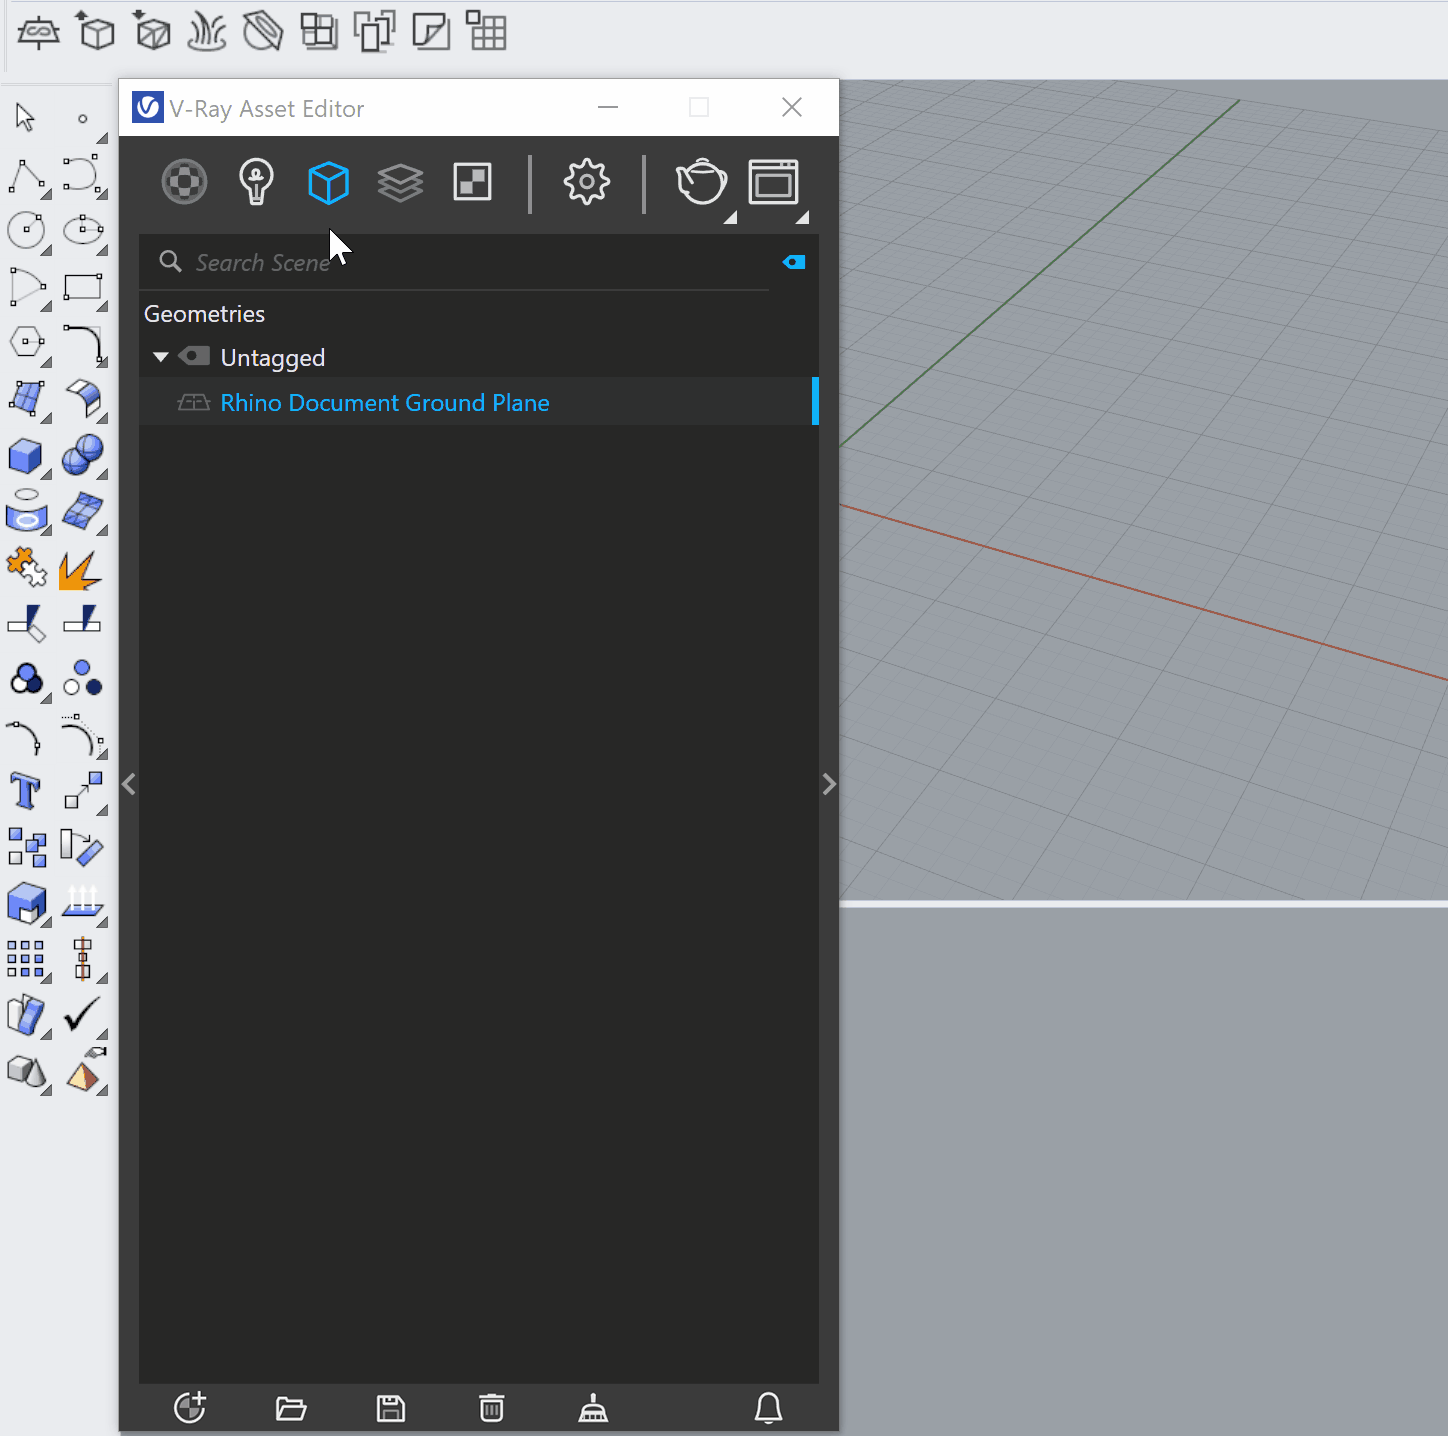This screenshot has width=1448, height=1436.
Task: Close the V-Ray Asset Editor window
Action: [x=792, y=107]
